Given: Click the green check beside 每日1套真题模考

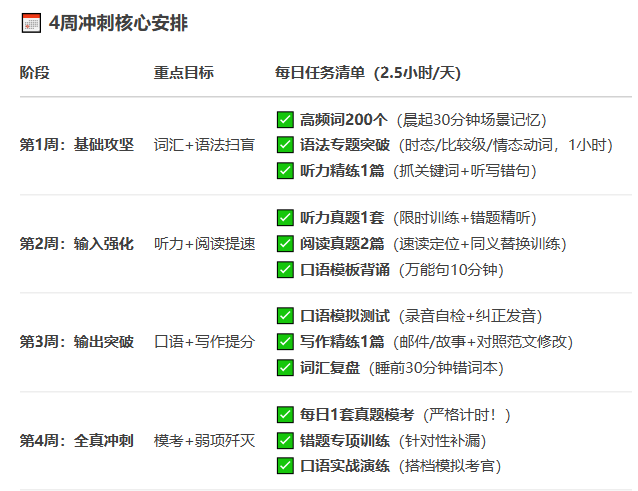Looking at the screenshot, I should [x=285, y=415].
